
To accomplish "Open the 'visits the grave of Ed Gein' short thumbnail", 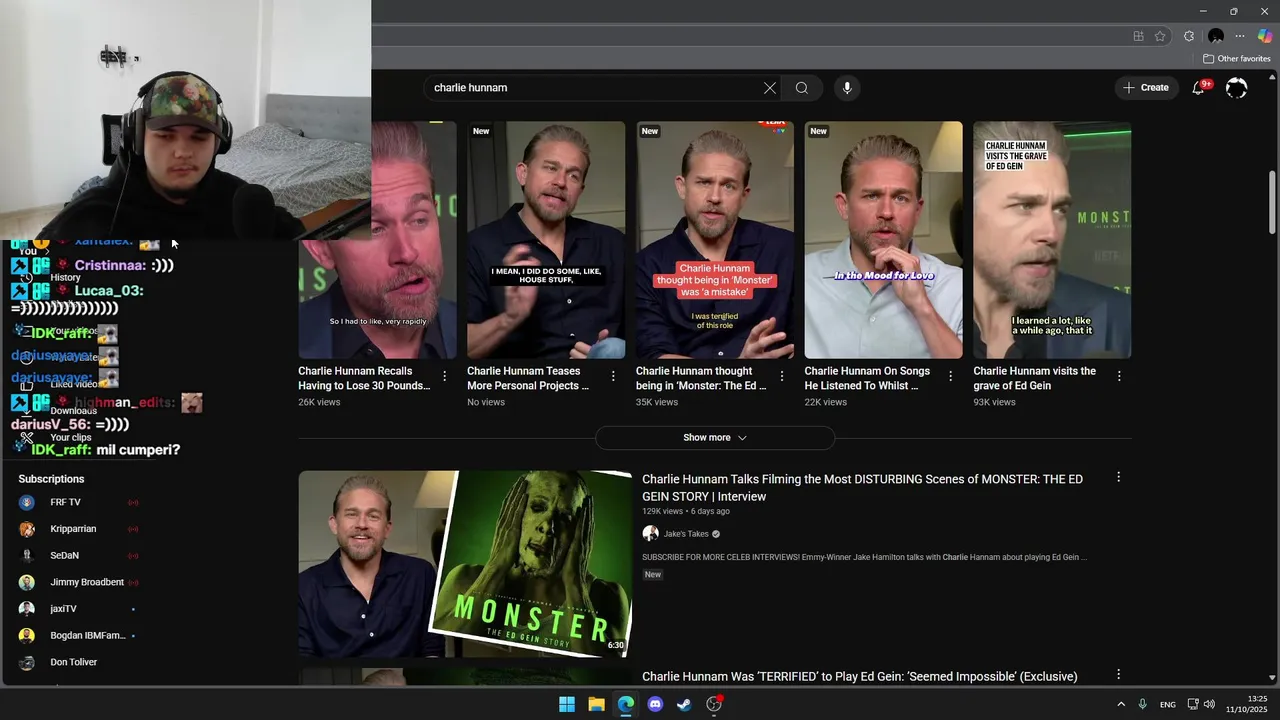I will tap(1052, 240).
